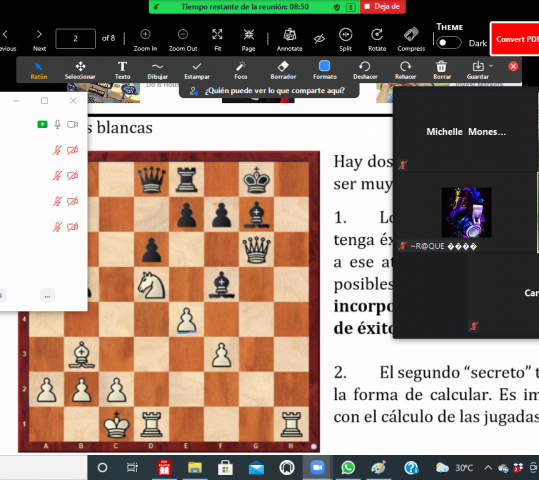Save annotations with Guardar
This screenshot has height=480, width=539.
pyautogui.click(x=477, y=70)
